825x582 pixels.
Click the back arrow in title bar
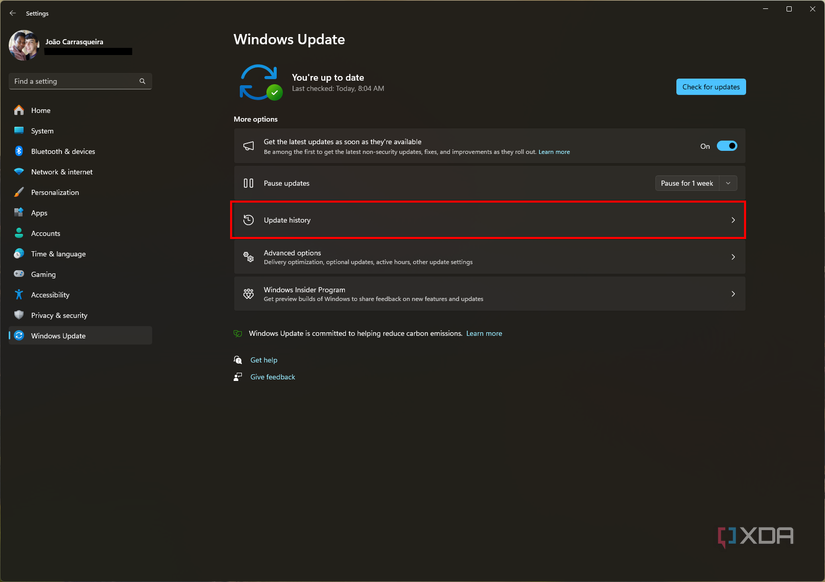click(x=13, y=13)
